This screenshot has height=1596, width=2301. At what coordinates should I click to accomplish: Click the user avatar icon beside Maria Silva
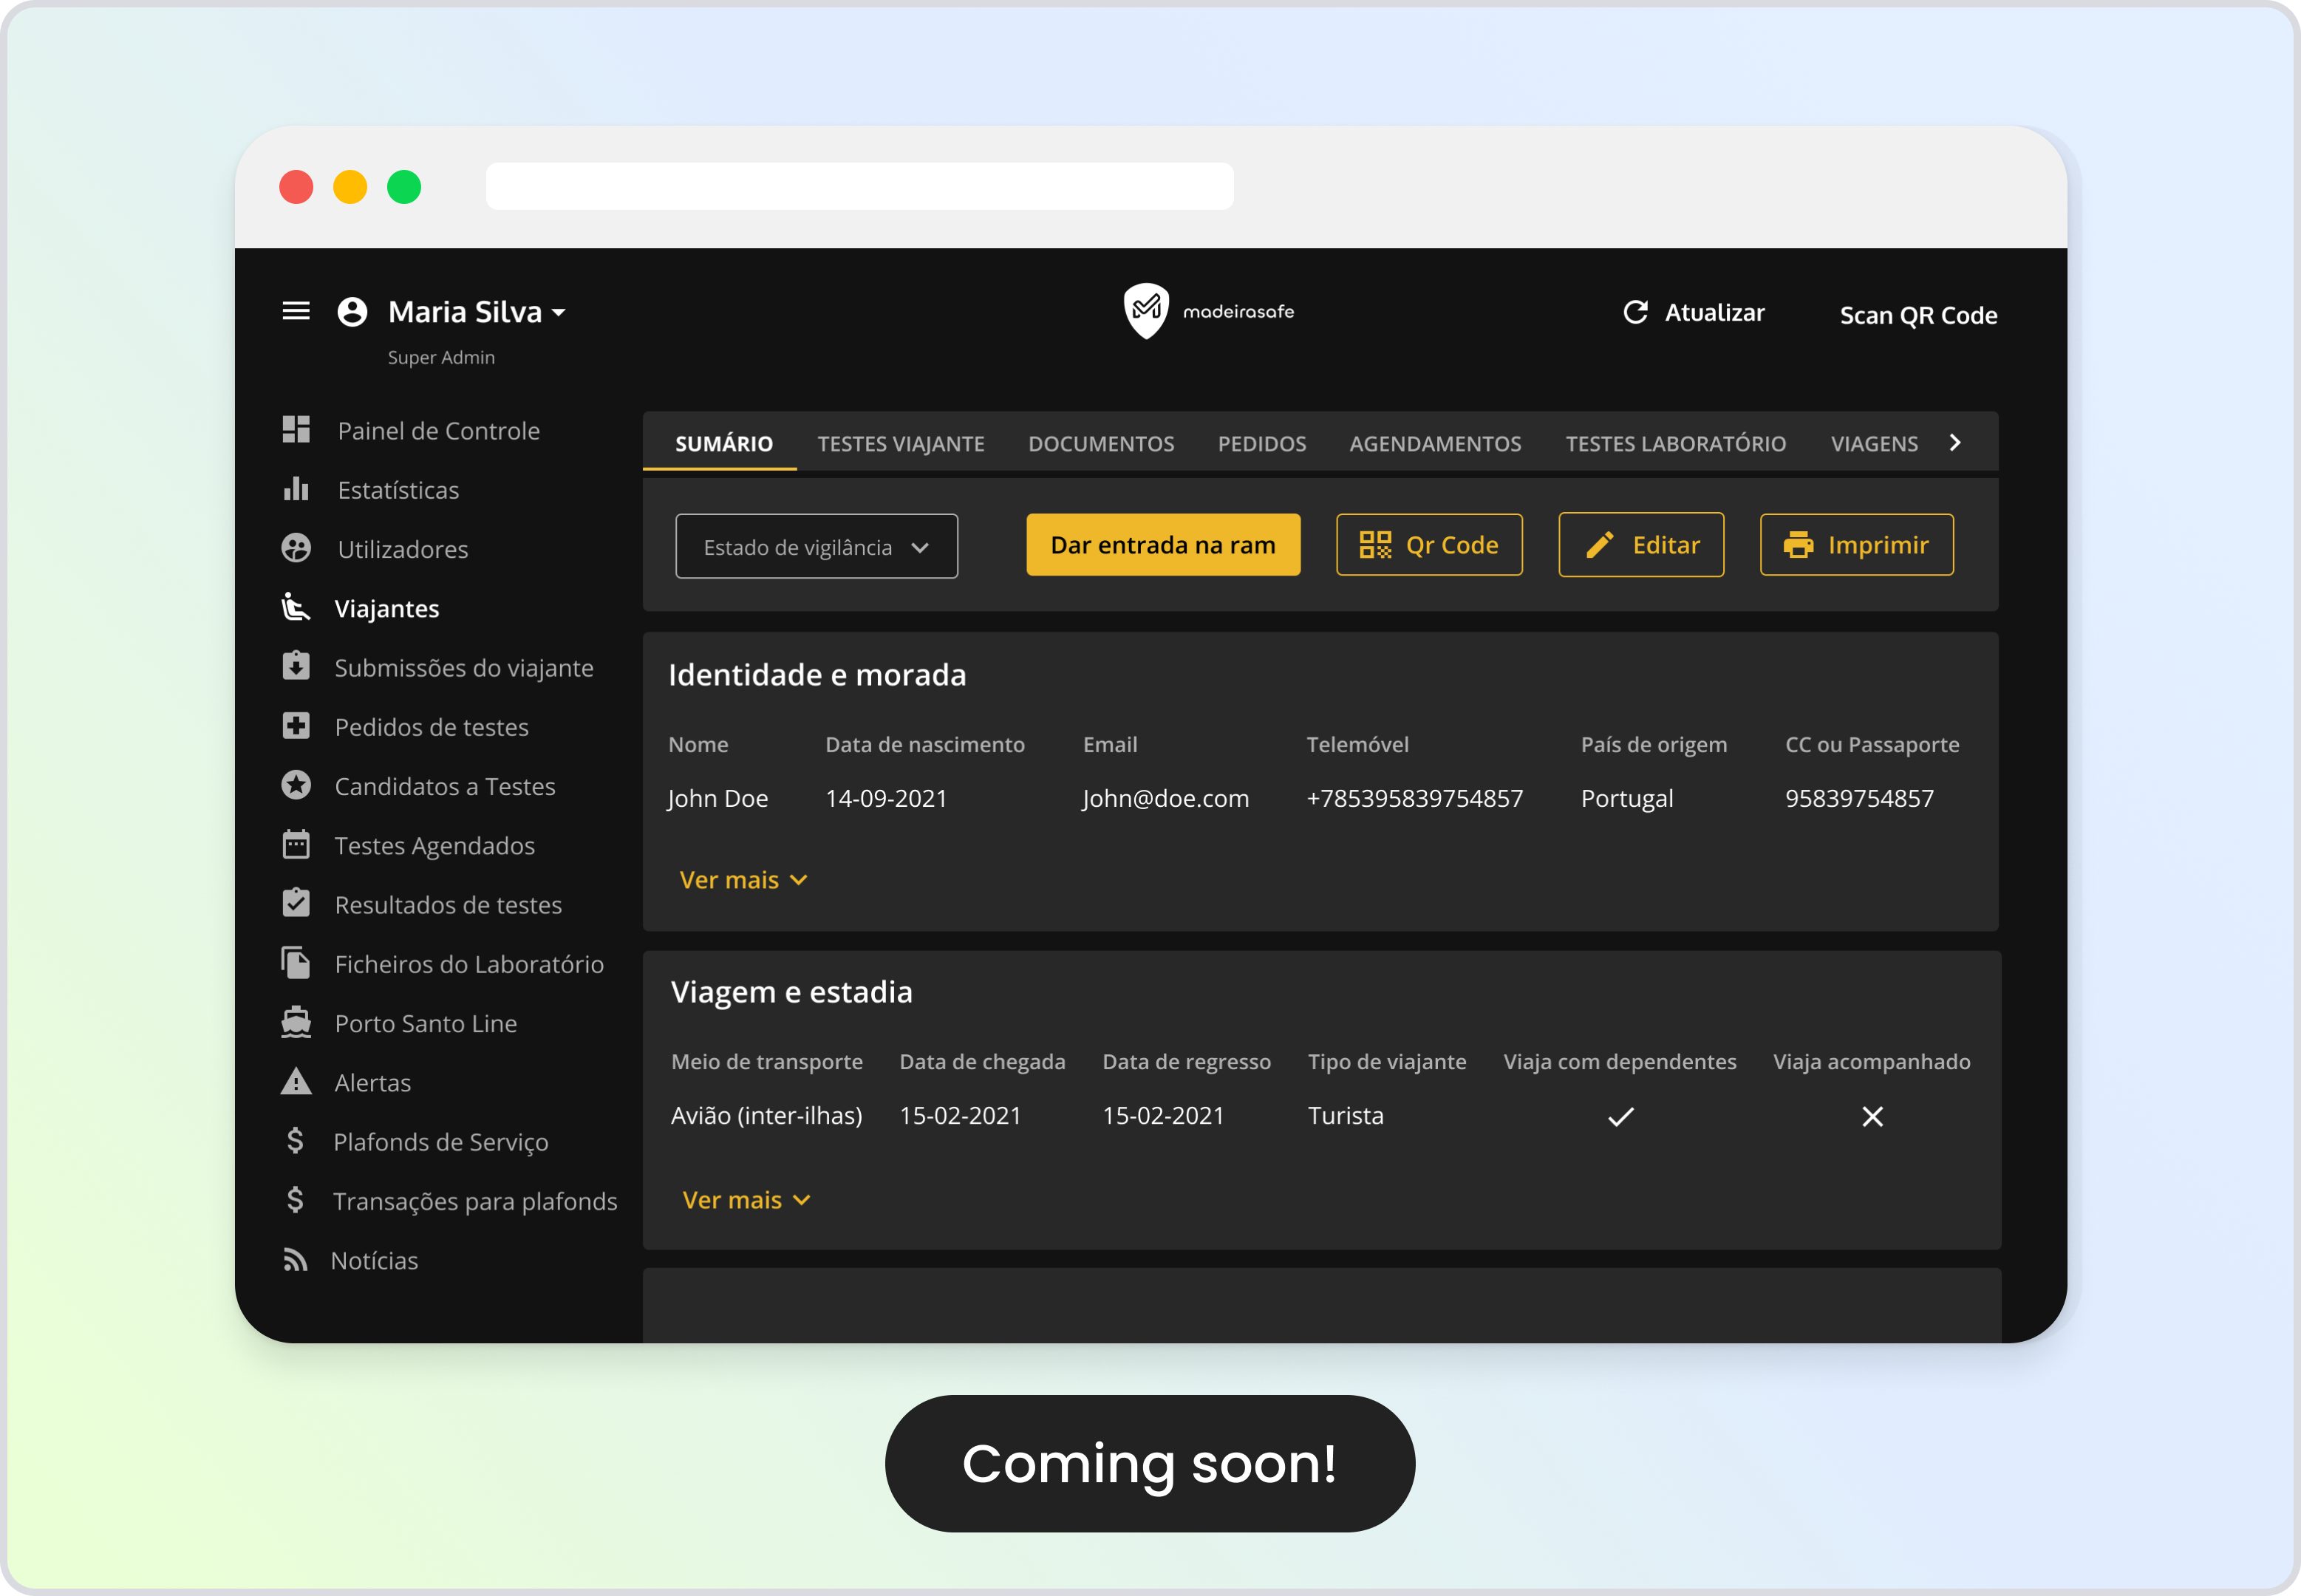pos(352,311)
